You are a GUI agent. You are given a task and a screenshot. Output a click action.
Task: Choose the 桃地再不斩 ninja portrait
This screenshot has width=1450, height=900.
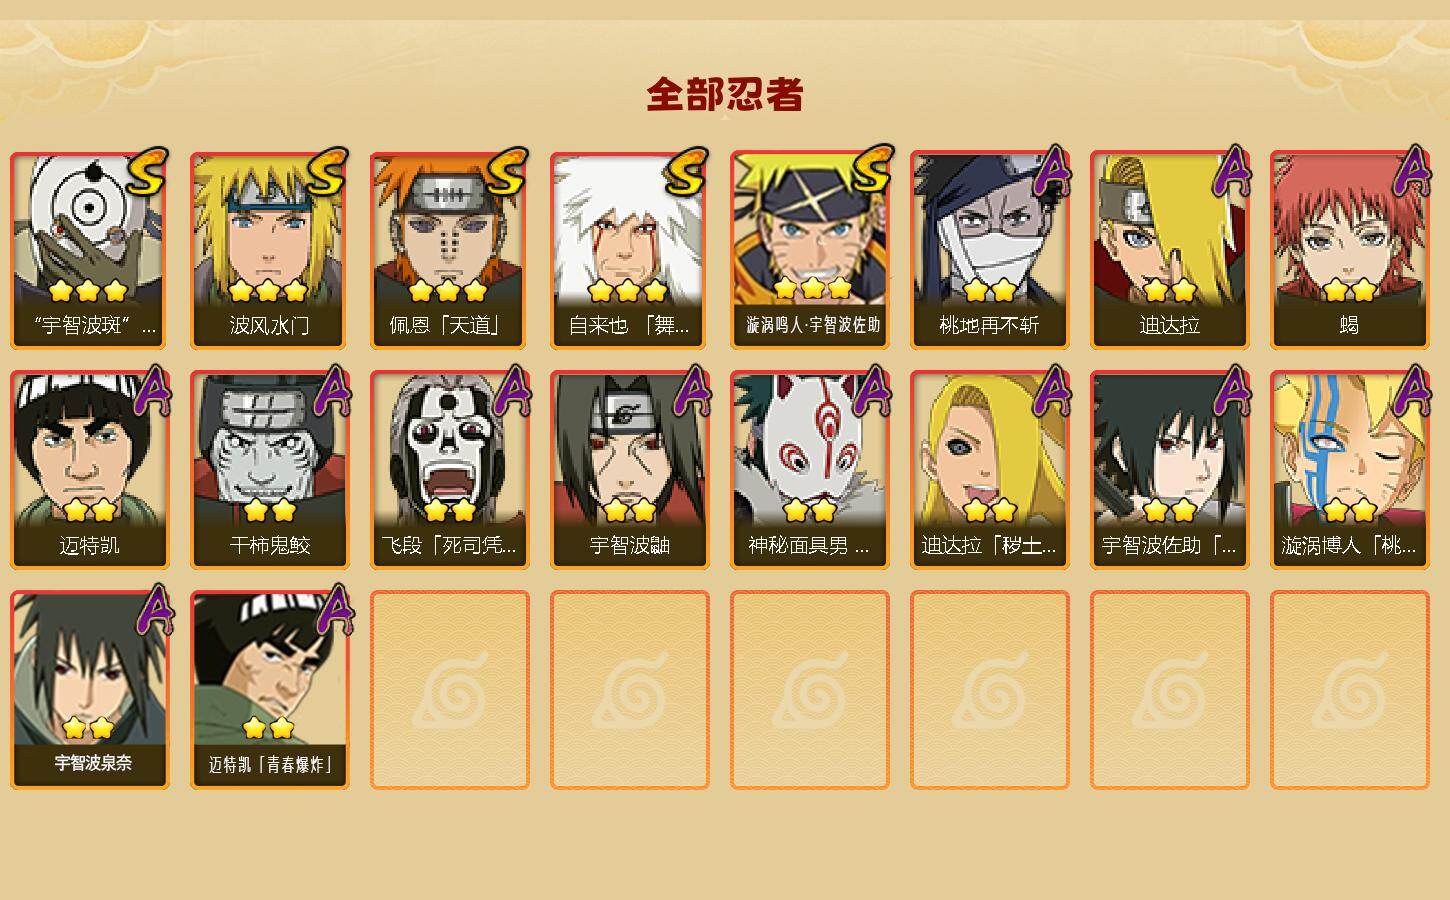[989, 250]
